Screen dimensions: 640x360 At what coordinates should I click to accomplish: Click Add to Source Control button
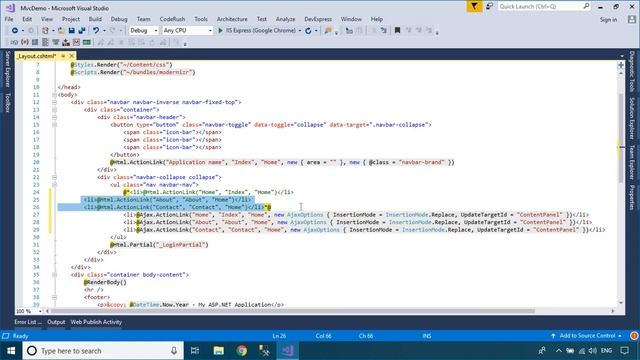click(x=587, y=336)
